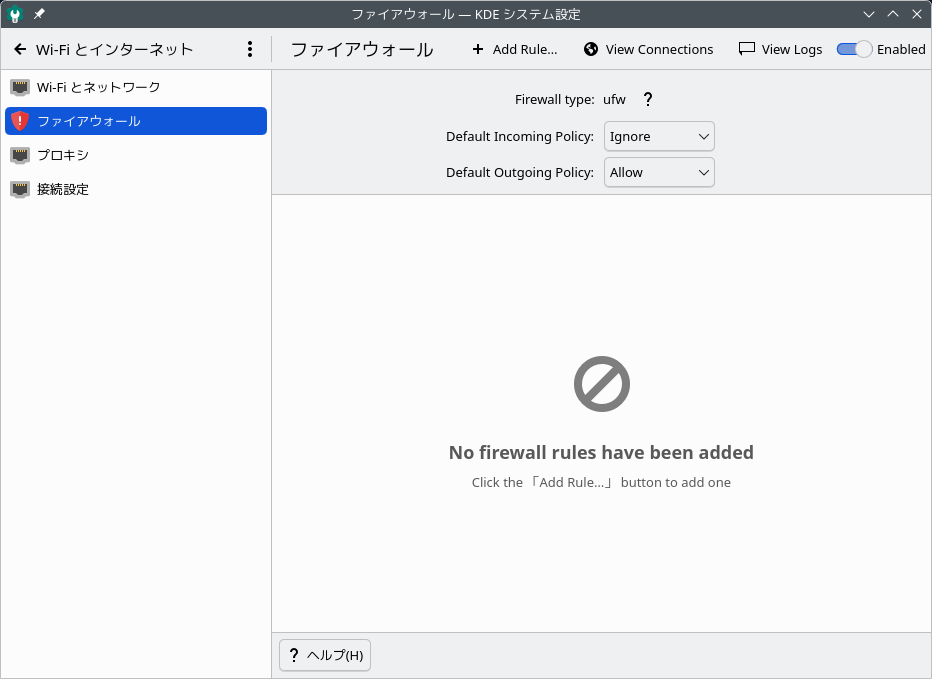Click the ヘルプ(H) help button

(x=325, y=655)
